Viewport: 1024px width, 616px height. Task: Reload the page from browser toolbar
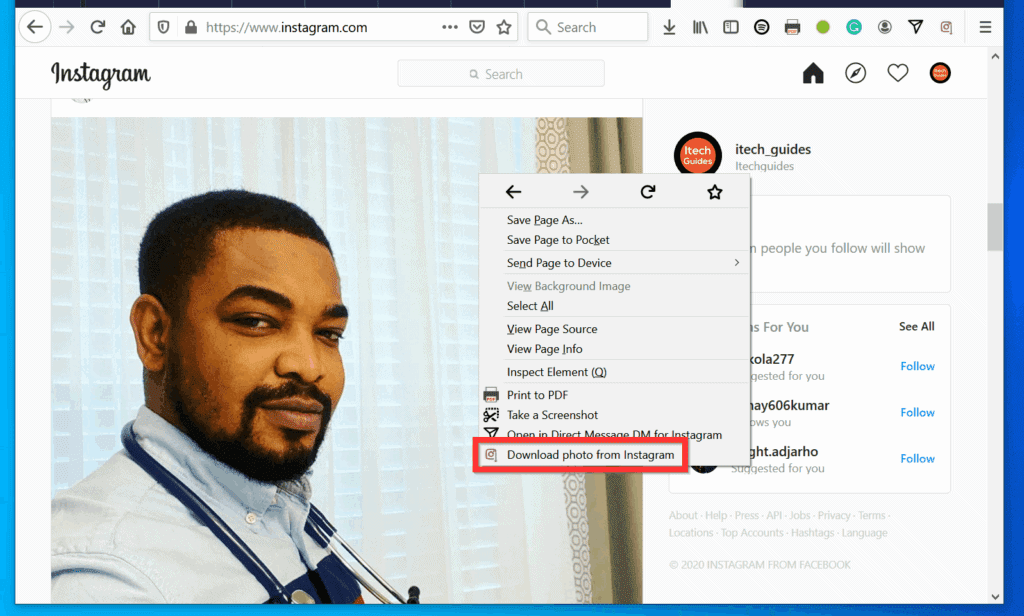(x=97, y=27)
